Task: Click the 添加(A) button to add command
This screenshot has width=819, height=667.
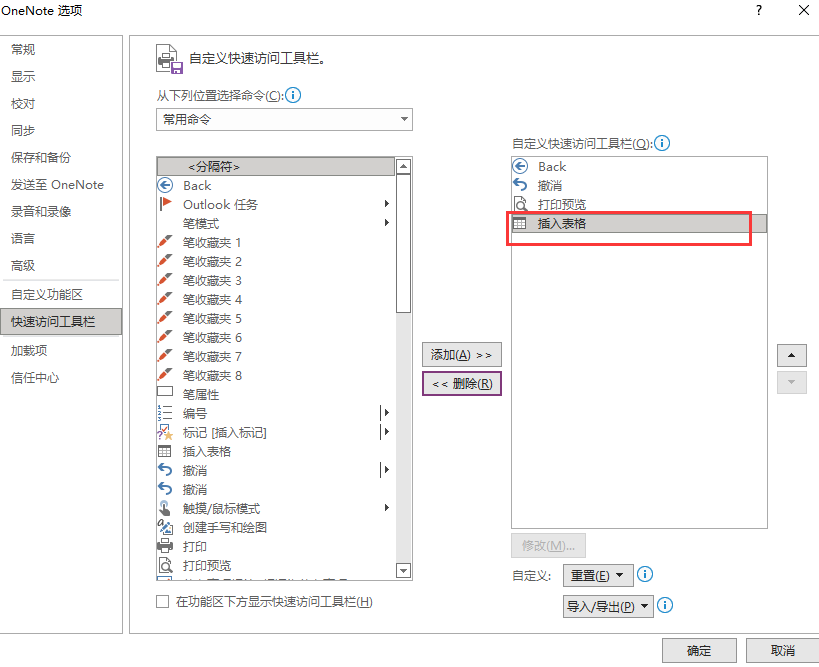Action: pos(461,354)
